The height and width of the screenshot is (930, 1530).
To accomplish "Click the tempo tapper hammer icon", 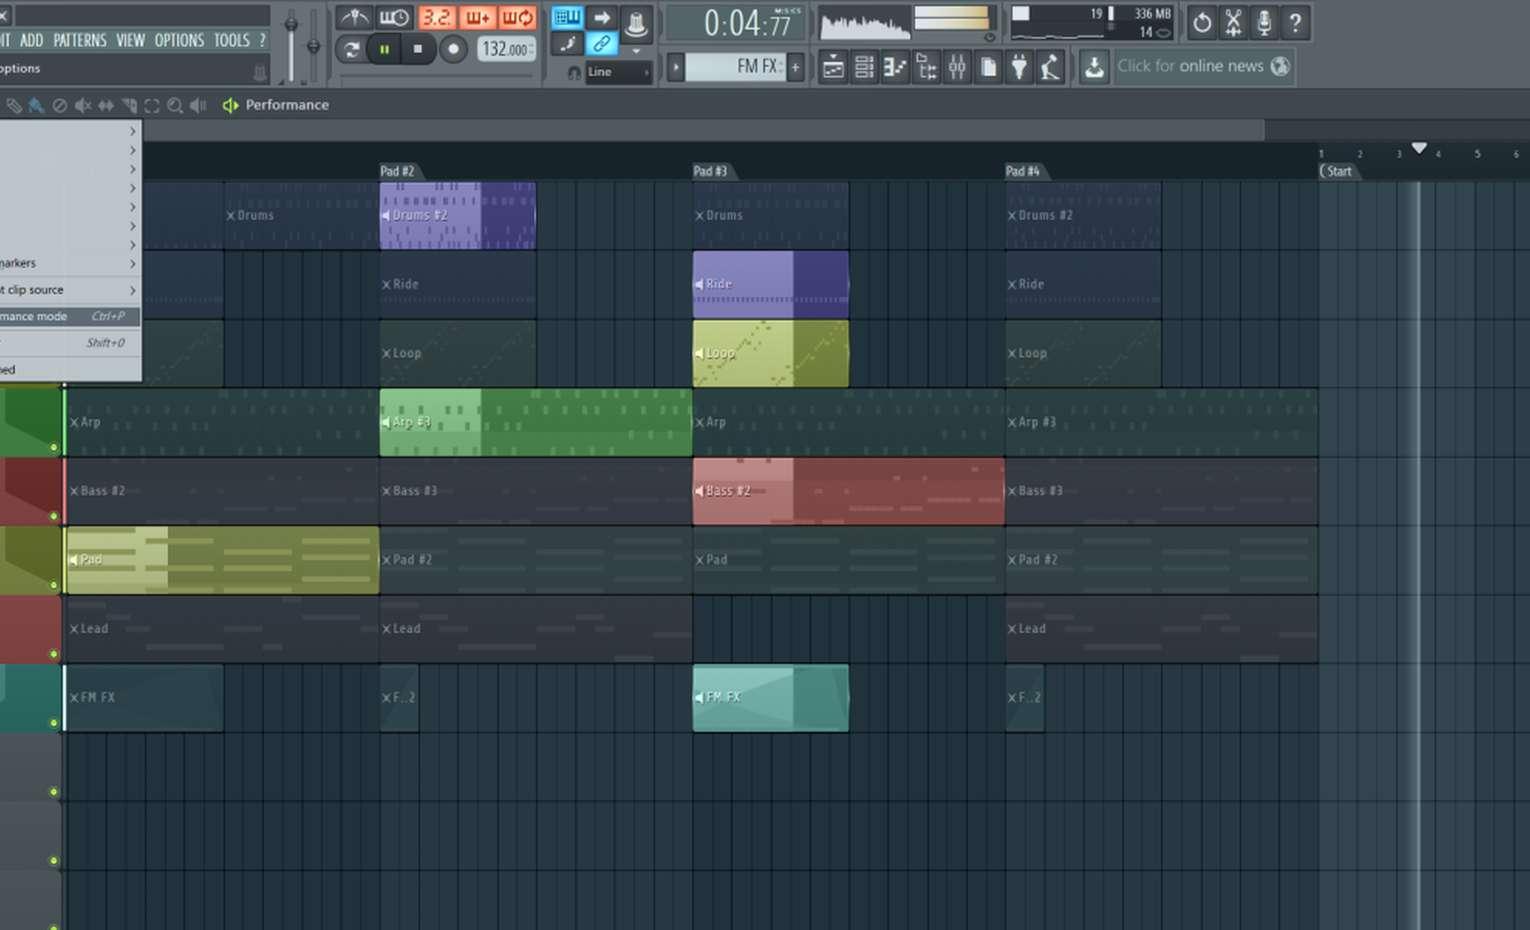I will point(1050,67).
